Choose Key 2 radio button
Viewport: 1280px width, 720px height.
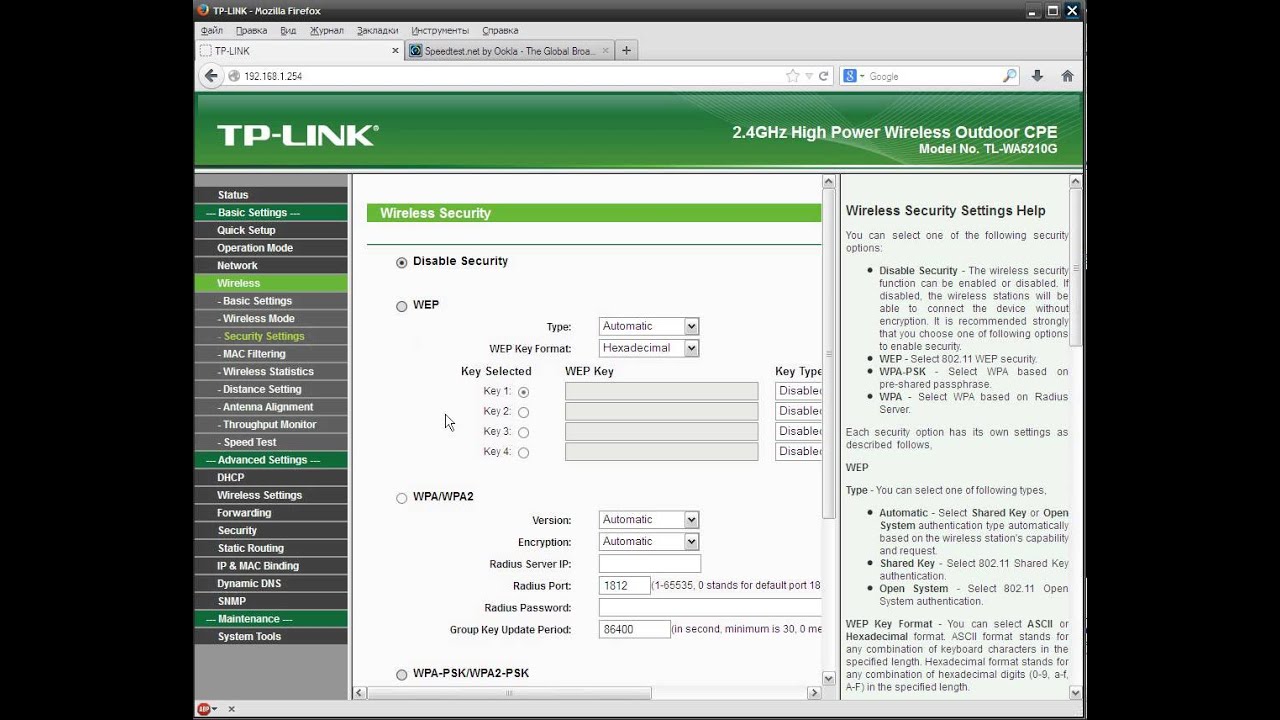523,412
